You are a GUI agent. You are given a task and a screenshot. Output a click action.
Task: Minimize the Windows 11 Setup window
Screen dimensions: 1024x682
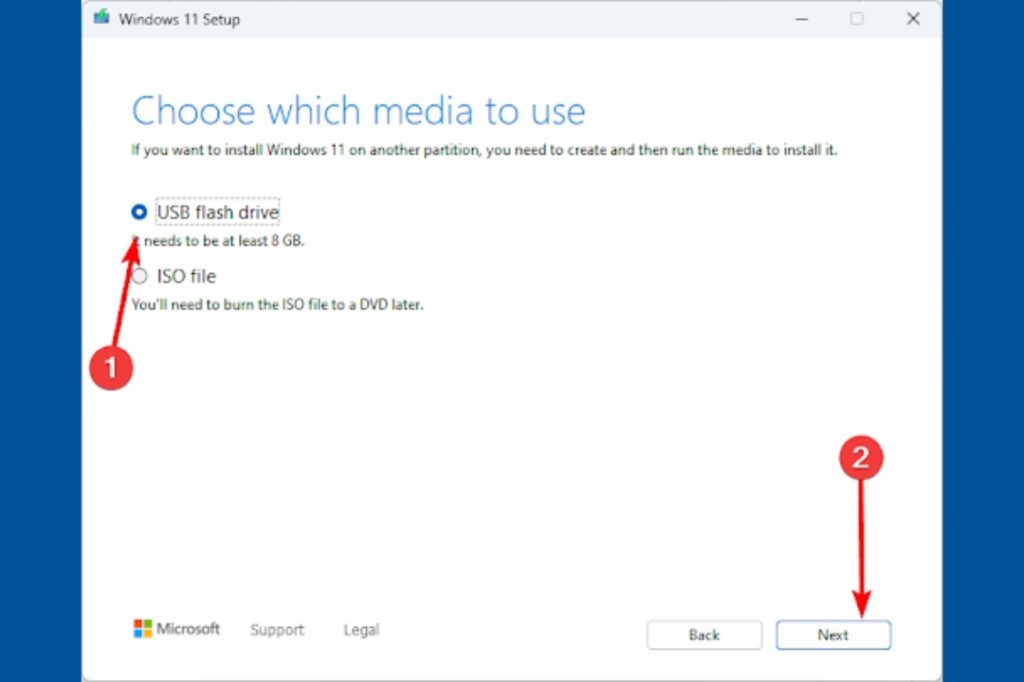tap(801, 19)
